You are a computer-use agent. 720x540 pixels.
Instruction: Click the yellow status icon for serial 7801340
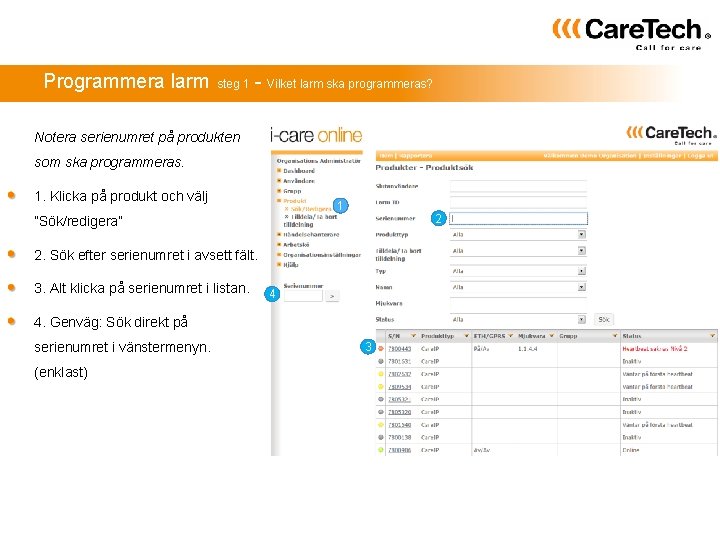pyautogui.click(x=381, y=425)
